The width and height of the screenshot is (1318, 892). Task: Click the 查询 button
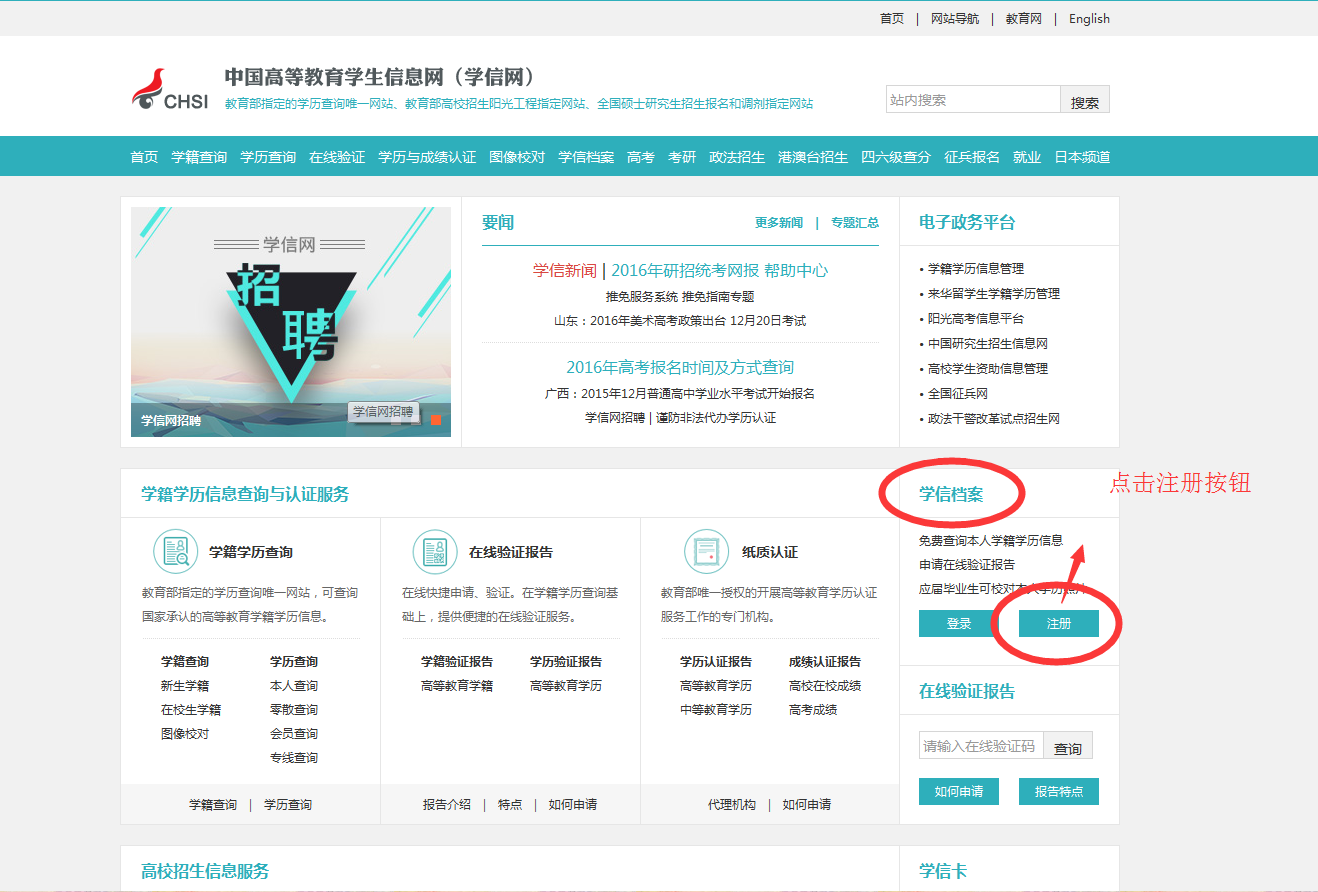click(1068, 746)
